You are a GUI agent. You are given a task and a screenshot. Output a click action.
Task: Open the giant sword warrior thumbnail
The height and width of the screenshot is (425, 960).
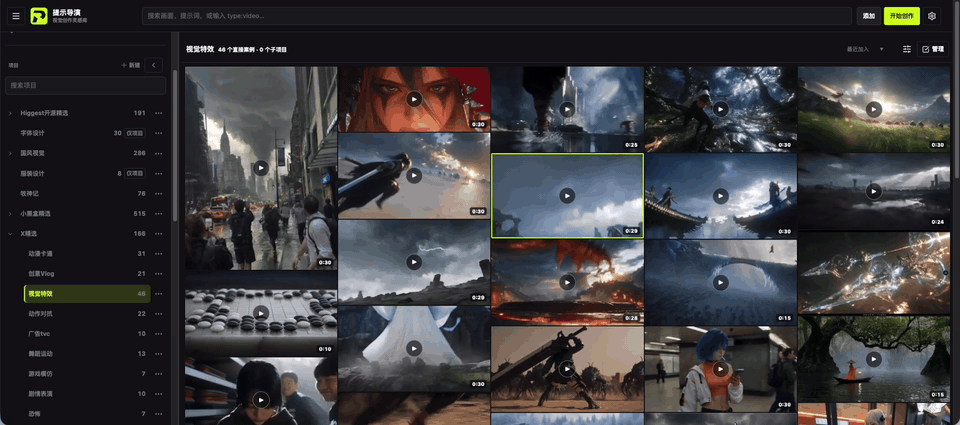click(x=567, y=369)
